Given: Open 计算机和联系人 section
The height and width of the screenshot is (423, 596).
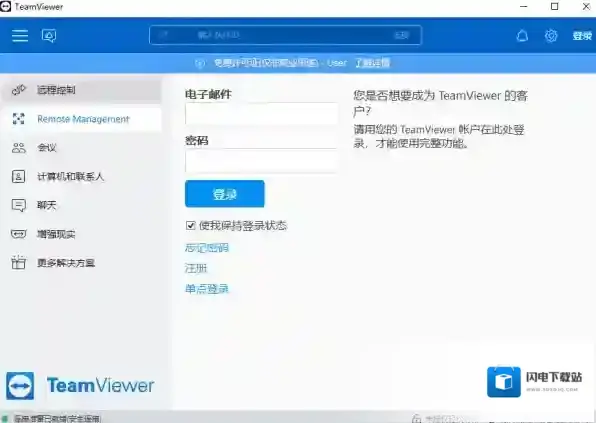Looking at the screenshot, I should tap(81, 177).
